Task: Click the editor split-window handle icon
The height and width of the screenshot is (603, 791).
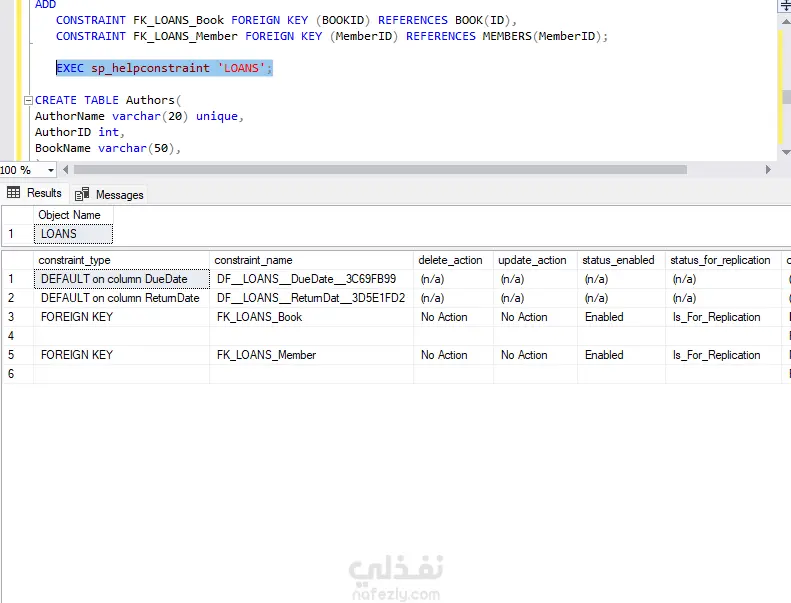Action: (785, 5)
